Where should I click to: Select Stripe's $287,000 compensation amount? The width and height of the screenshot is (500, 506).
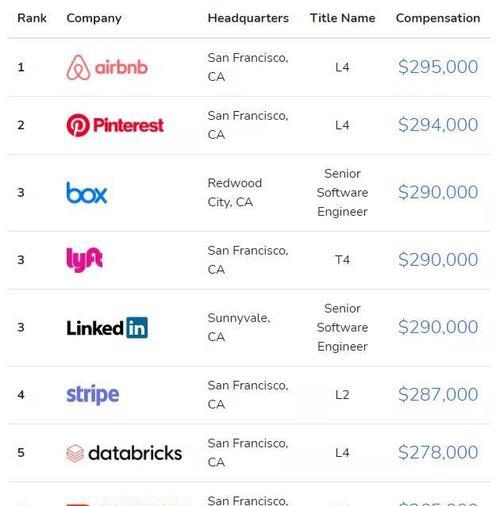tap(438, 395)
